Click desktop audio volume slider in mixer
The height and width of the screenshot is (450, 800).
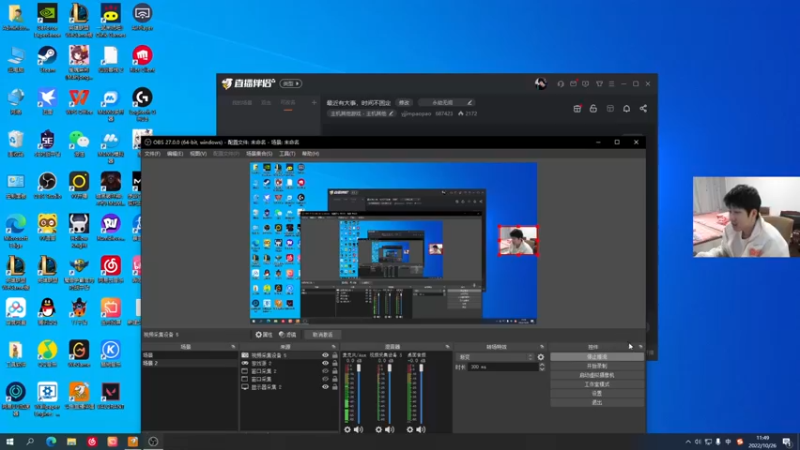point(421,392)
